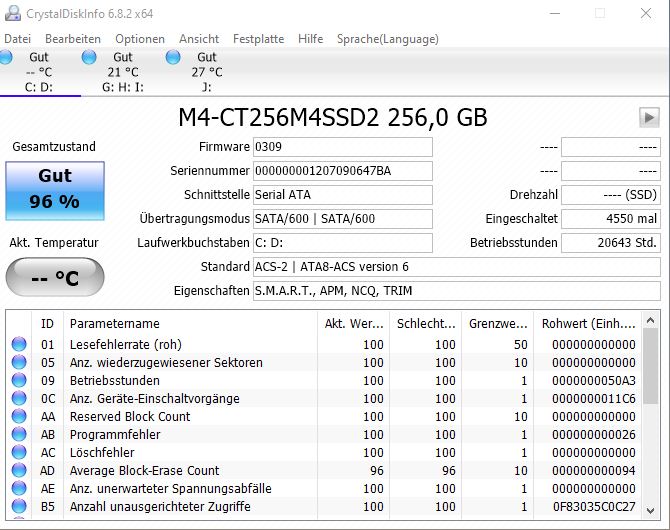Click the Parametername column header
This screenshot has height=530, width=670.
(x=190, y=324)
